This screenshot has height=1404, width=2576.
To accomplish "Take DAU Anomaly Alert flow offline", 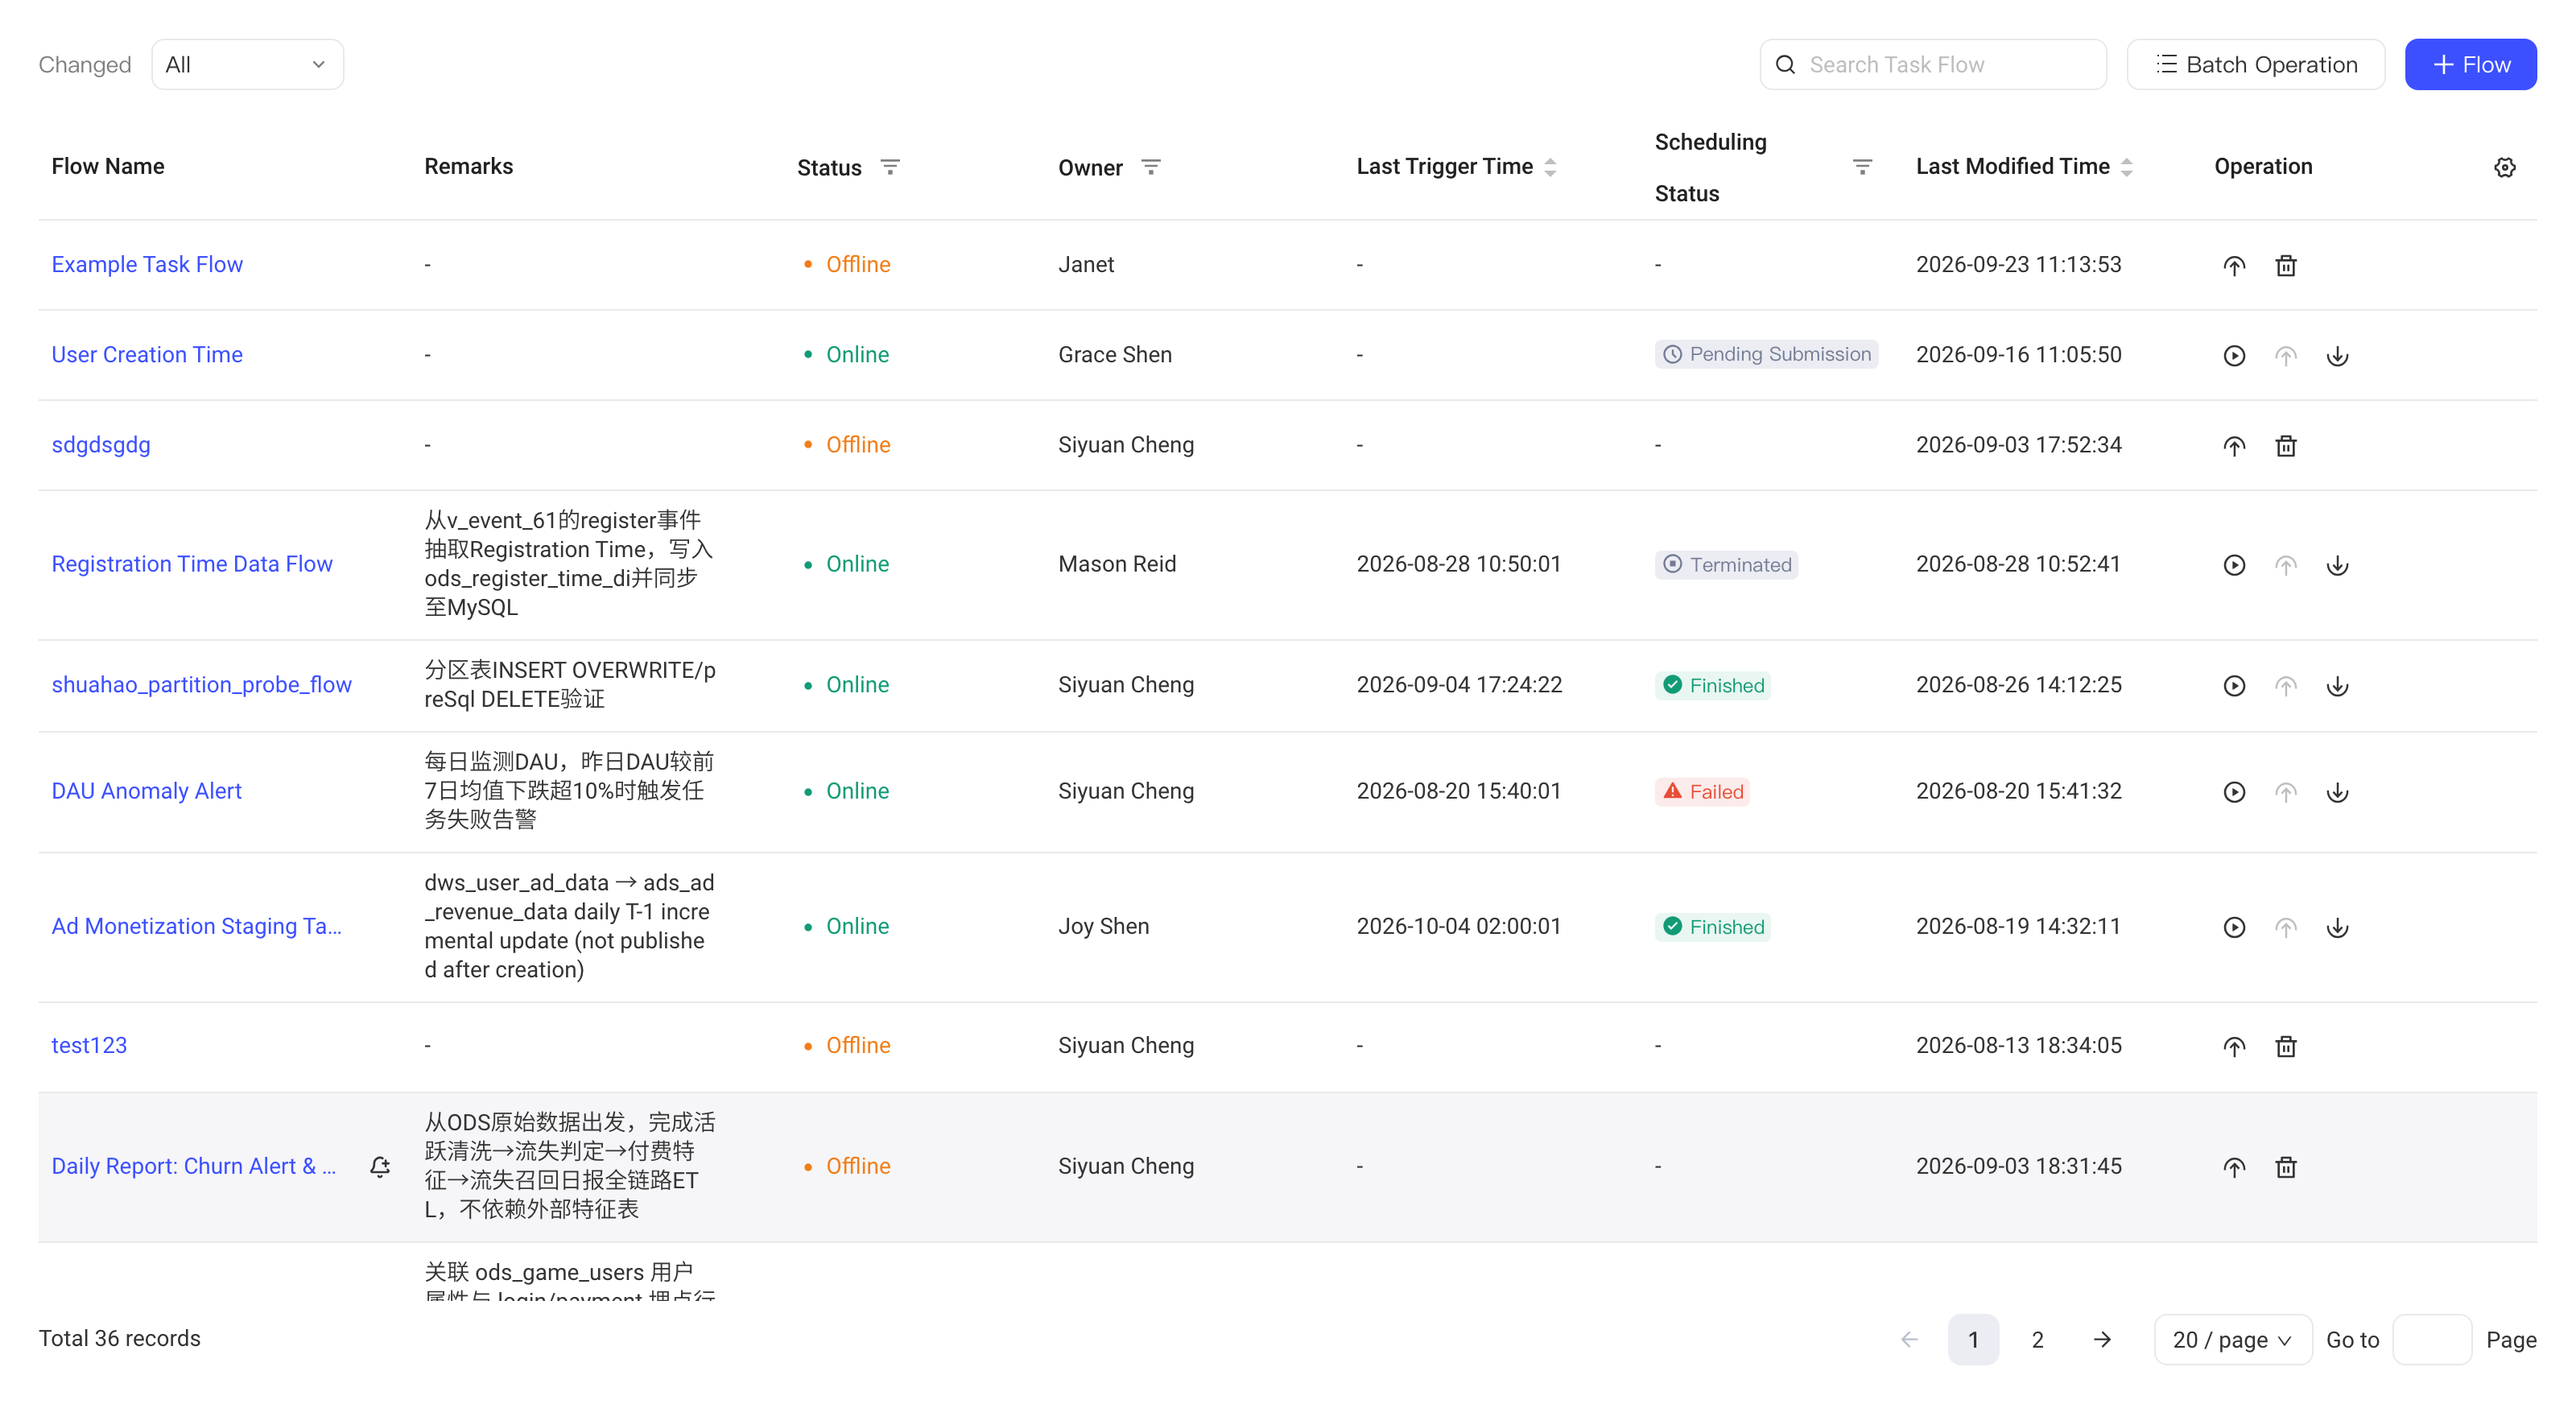I will [2337, 792].
